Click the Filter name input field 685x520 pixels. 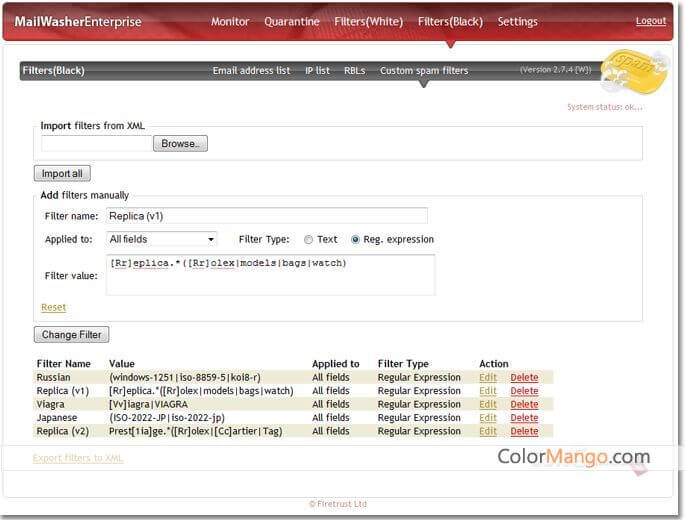coord(266,216)
